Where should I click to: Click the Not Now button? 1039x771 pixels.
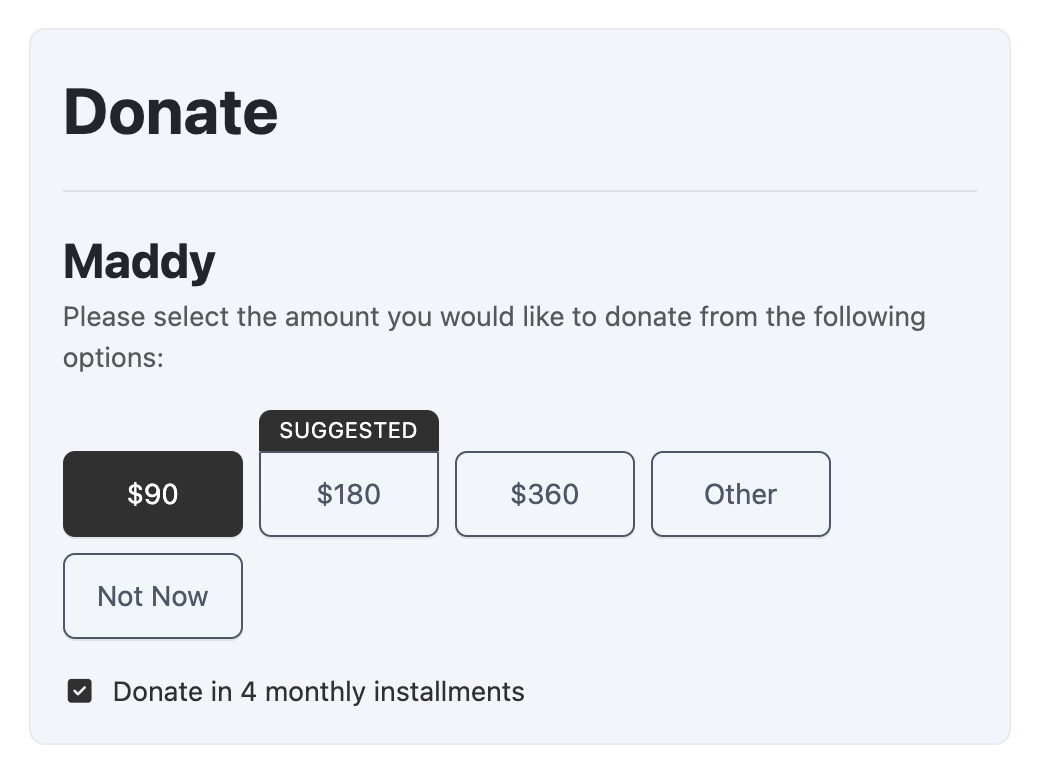click(153, 596)
